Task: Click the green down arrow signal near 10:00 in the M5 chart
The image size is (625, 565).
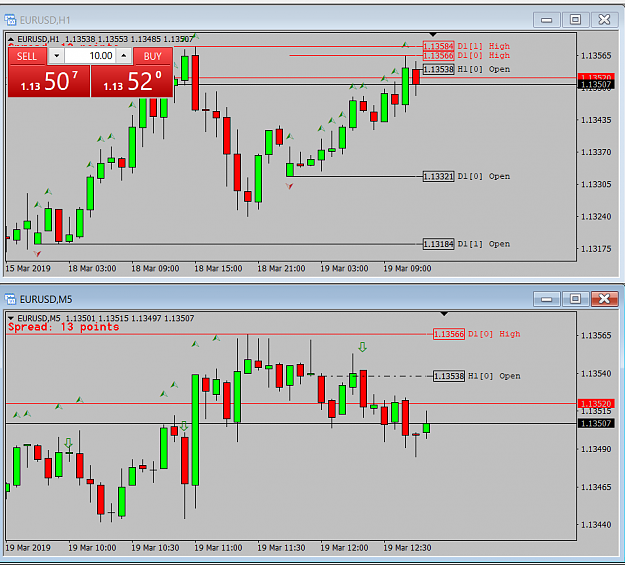Action: coord(69,443)
